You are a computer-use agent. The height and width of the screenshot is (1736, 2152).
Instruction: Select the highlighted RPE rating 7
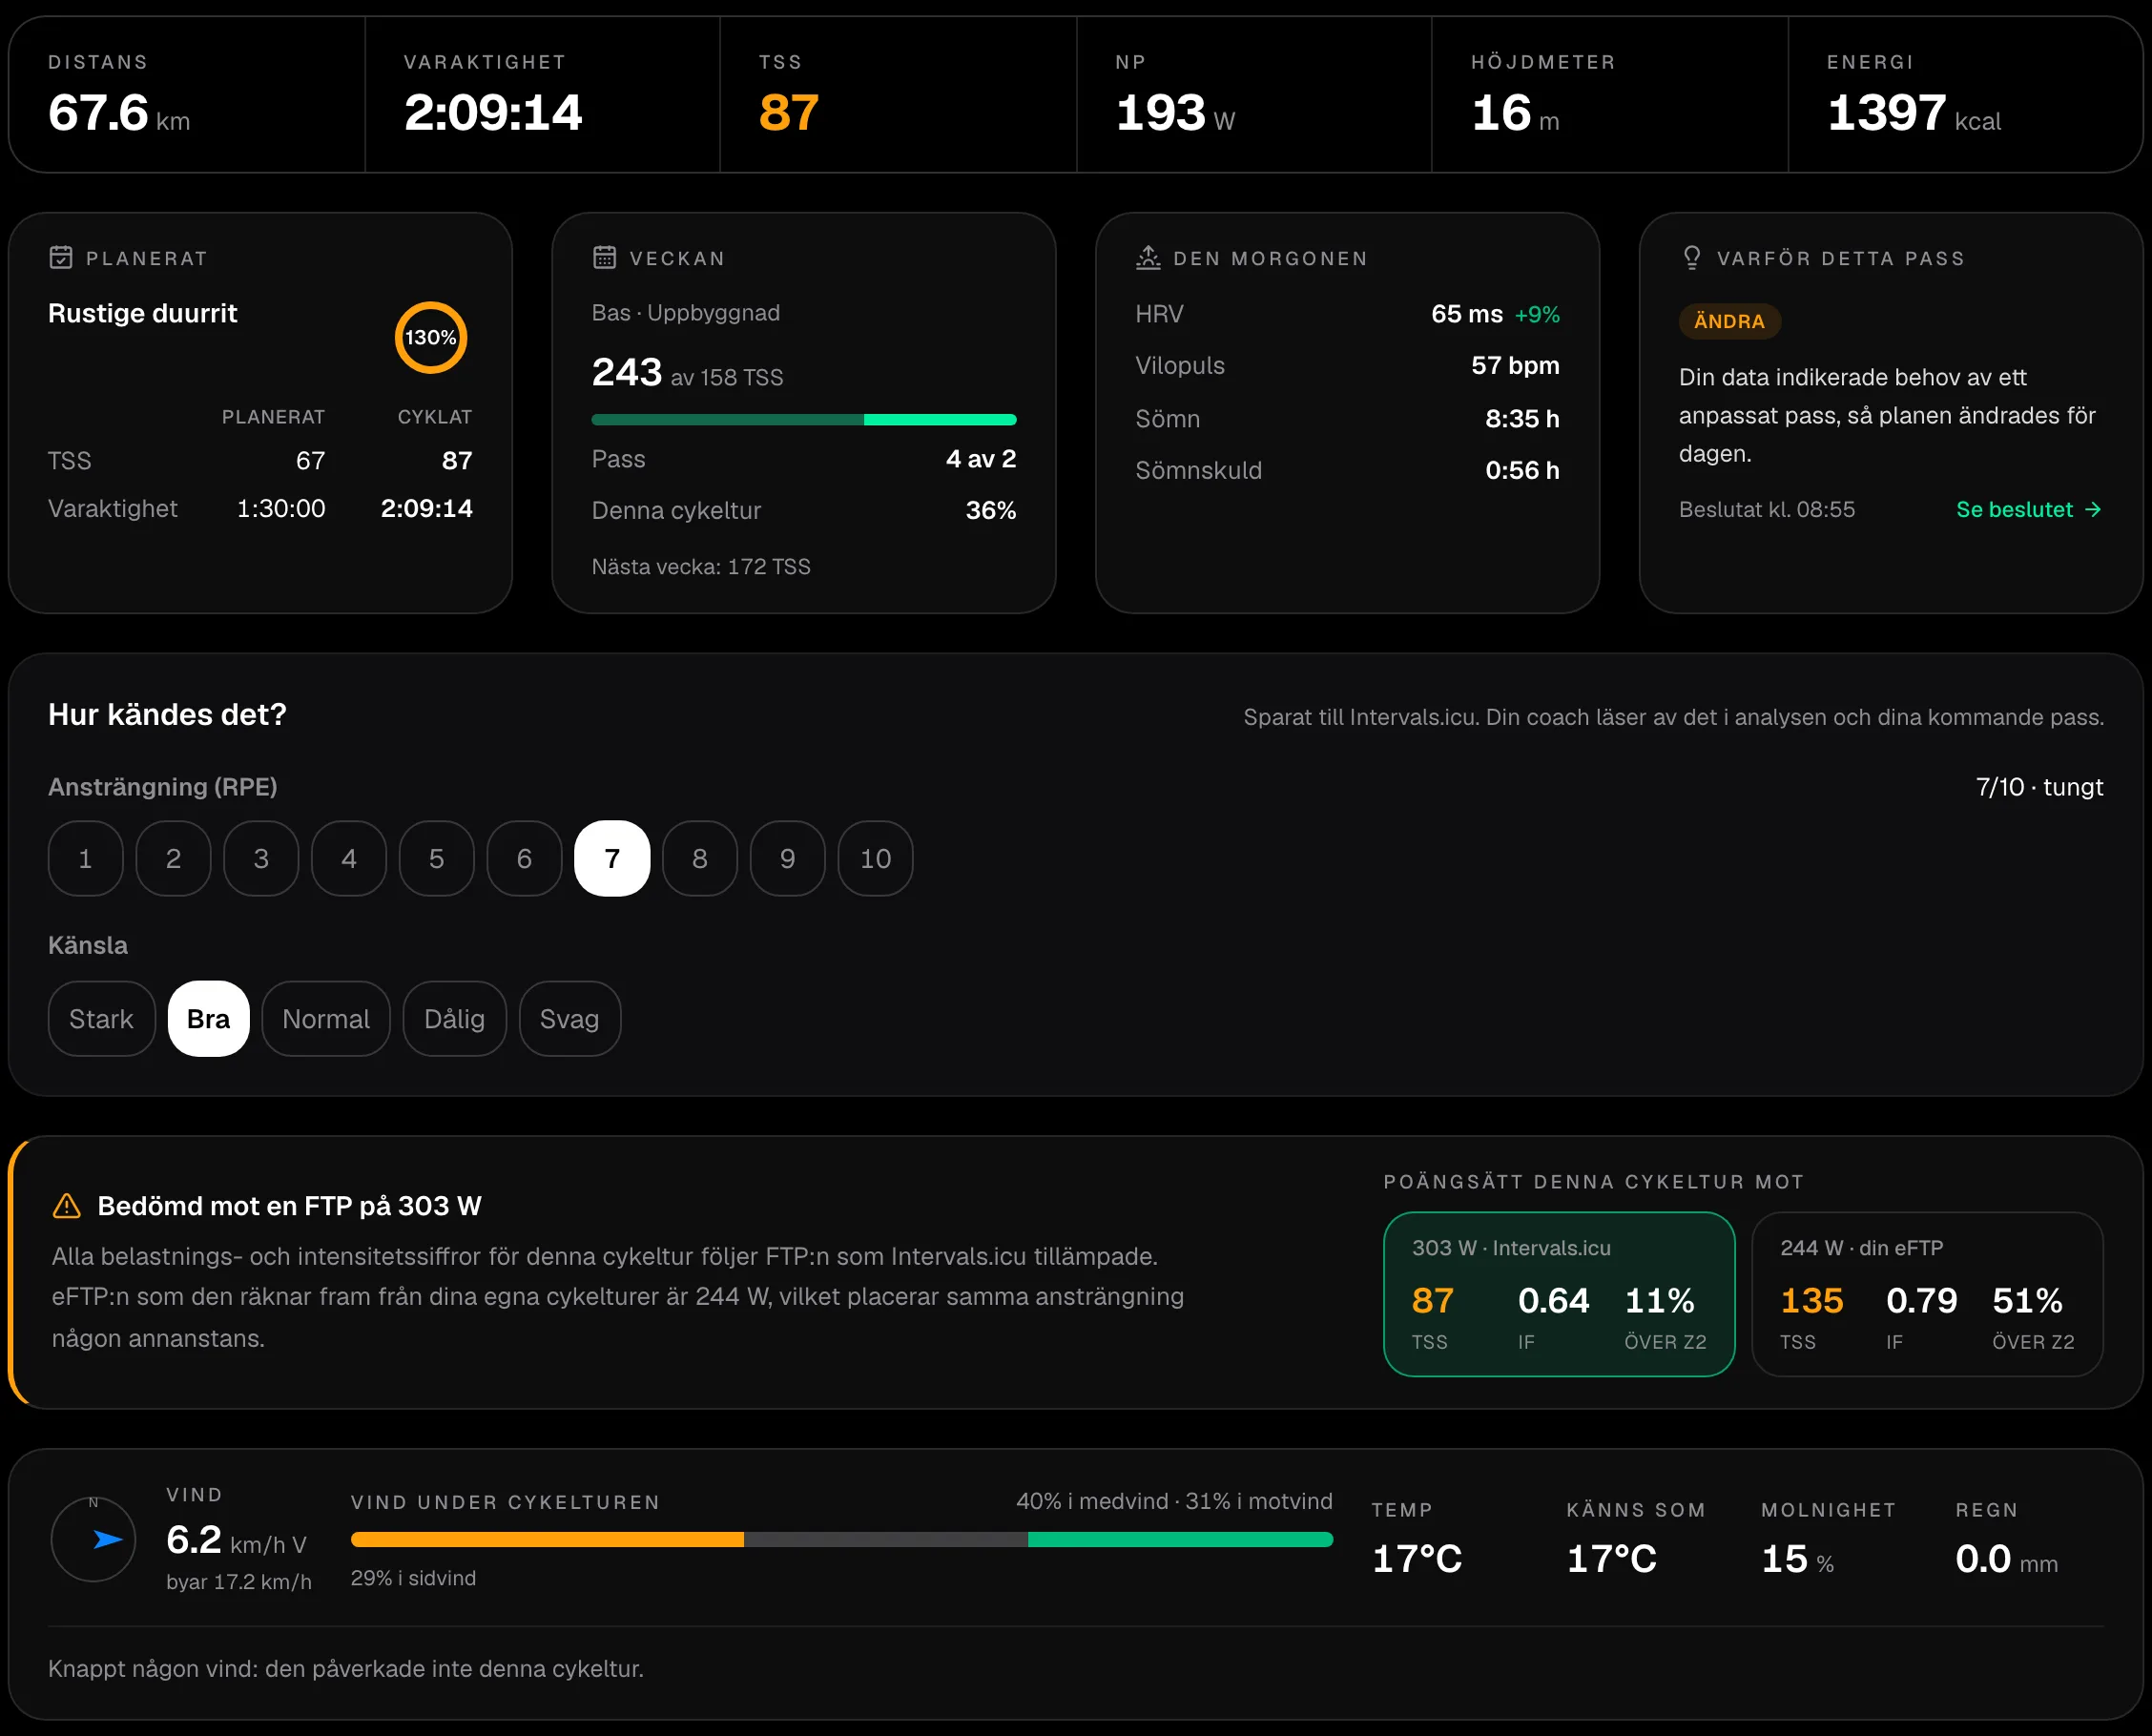613,859
